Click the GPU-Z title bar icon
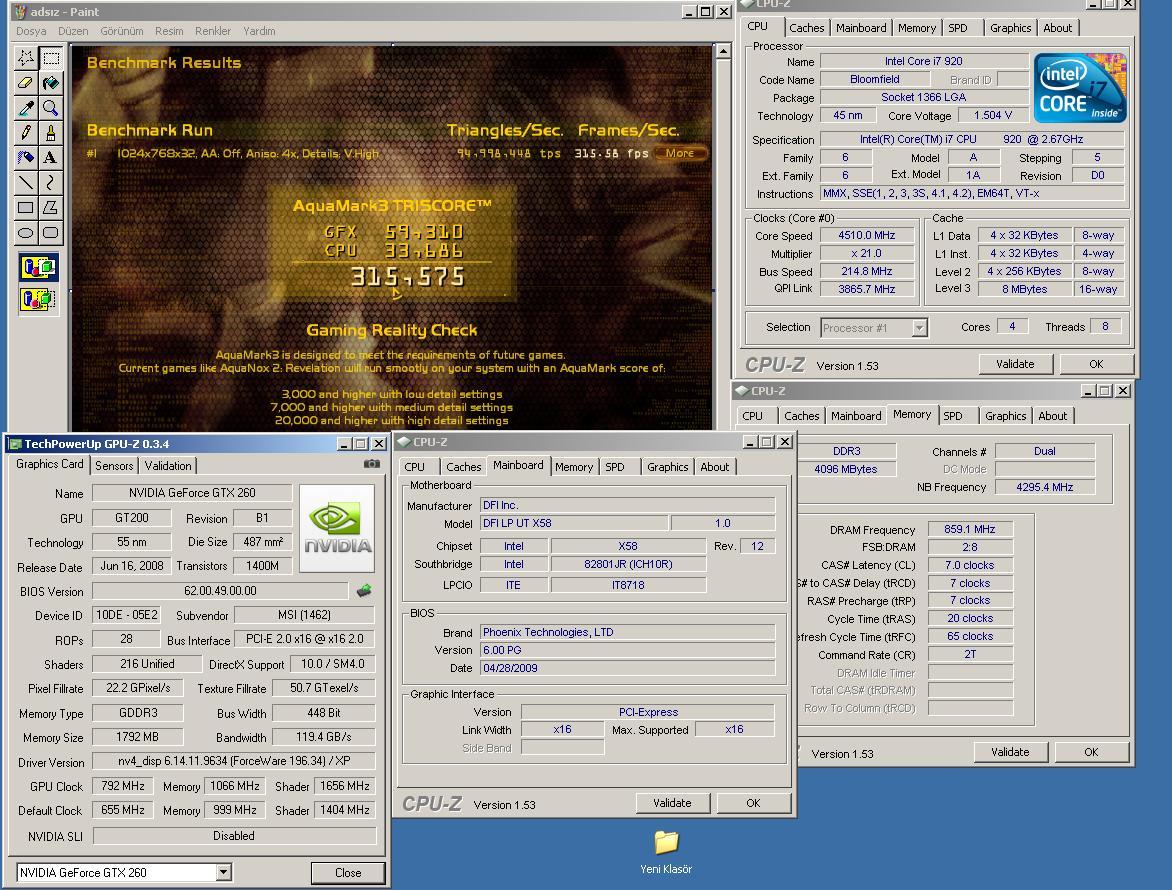Viewport: 1172px width, 890px height. 14,444
